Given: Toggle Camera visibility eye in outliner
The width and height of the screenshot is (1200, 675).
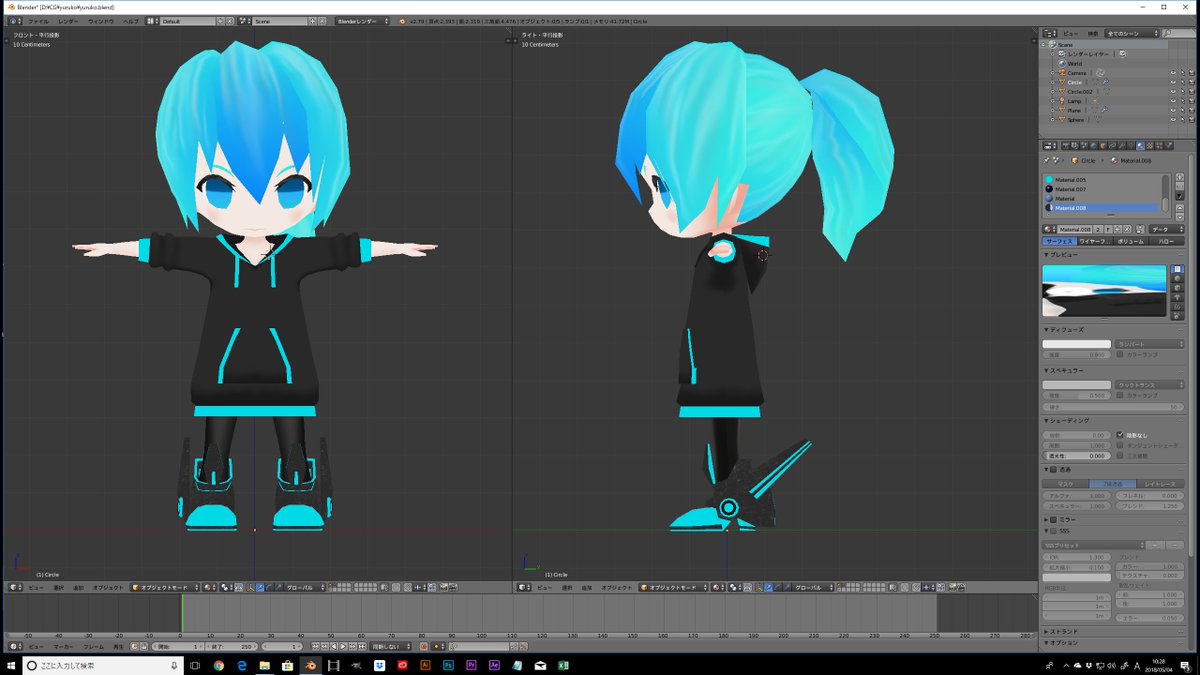Looking at the screenshot, I should tap(1172, 73).
